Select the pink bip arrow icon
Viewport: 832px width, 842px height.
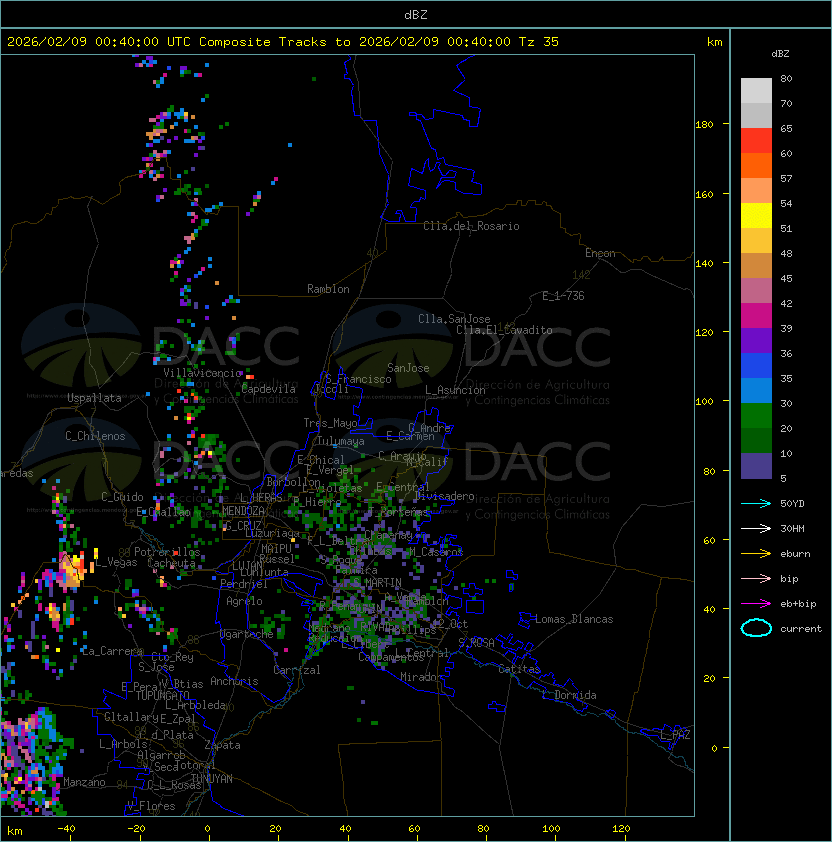(756, 578)
